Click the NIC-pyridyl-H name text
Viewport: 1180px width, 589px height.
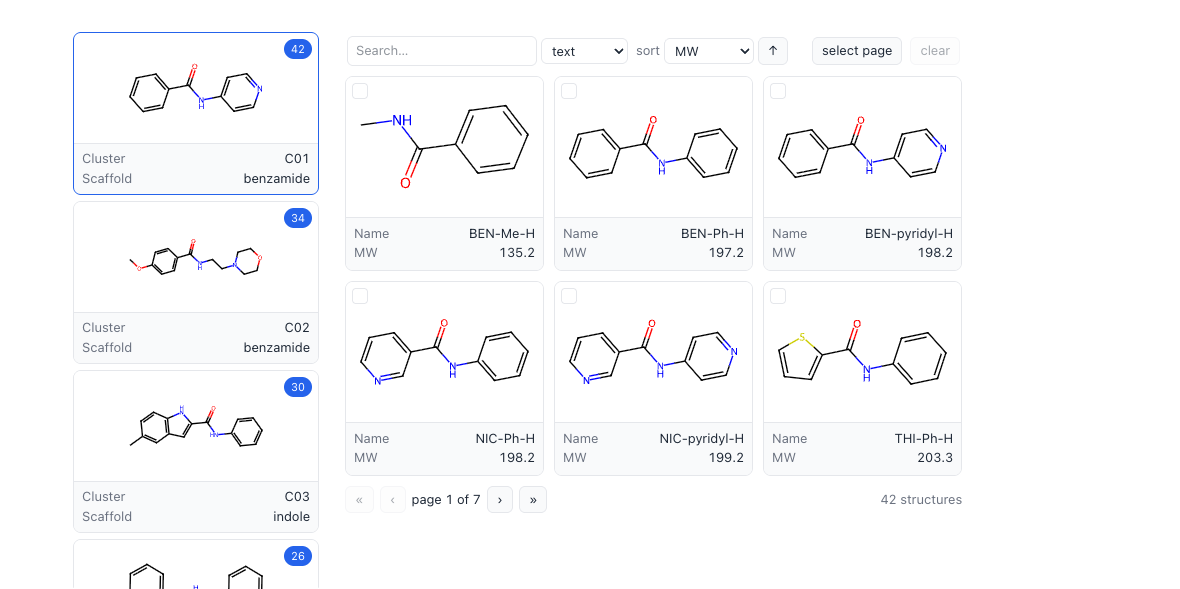(701, 439)
